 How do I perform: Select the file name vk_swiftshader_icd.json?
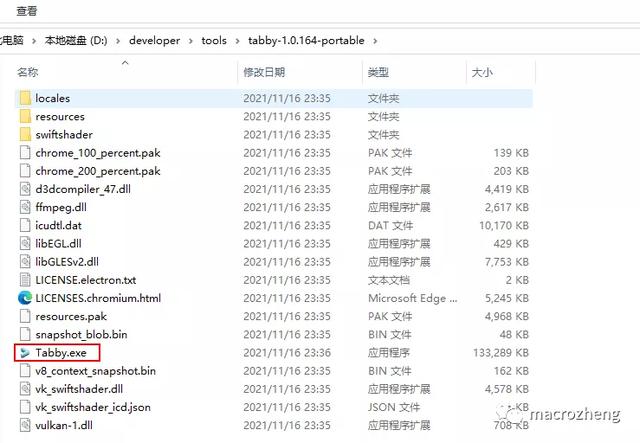pyautogui.click(x=93, y=407)
